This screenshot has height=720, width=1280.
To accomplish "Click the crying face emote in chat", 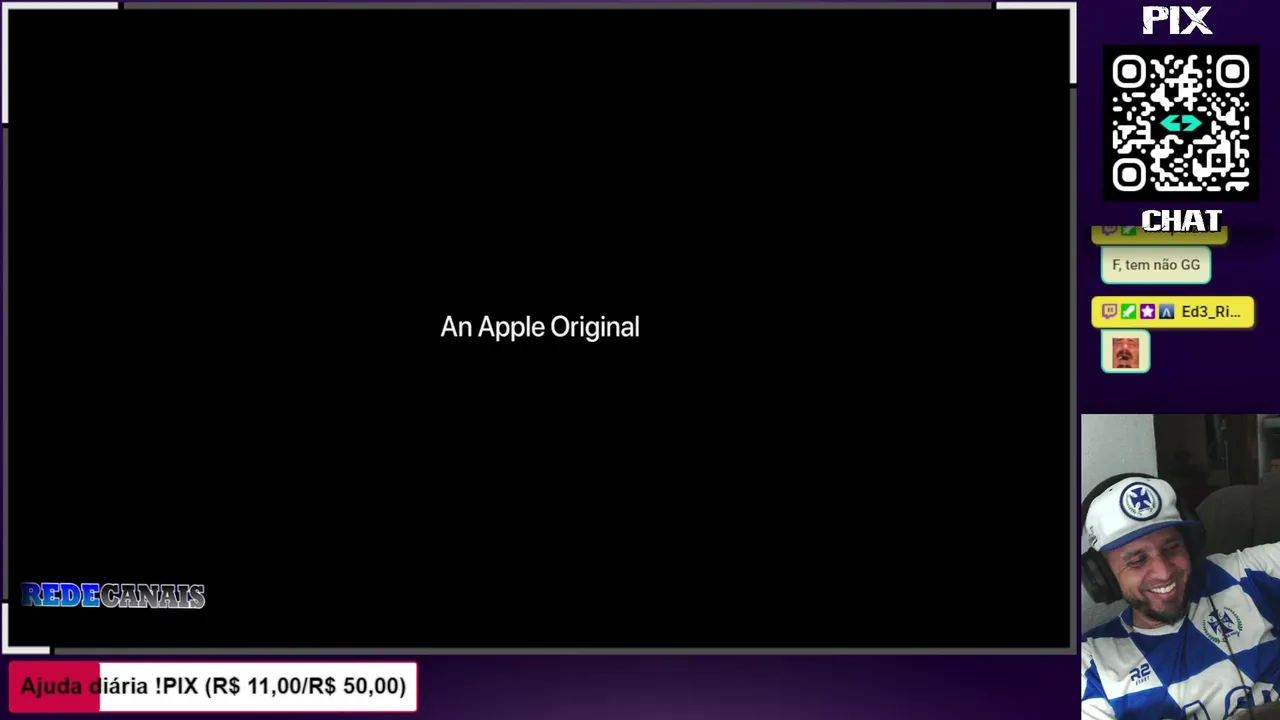I will 1126,353.
